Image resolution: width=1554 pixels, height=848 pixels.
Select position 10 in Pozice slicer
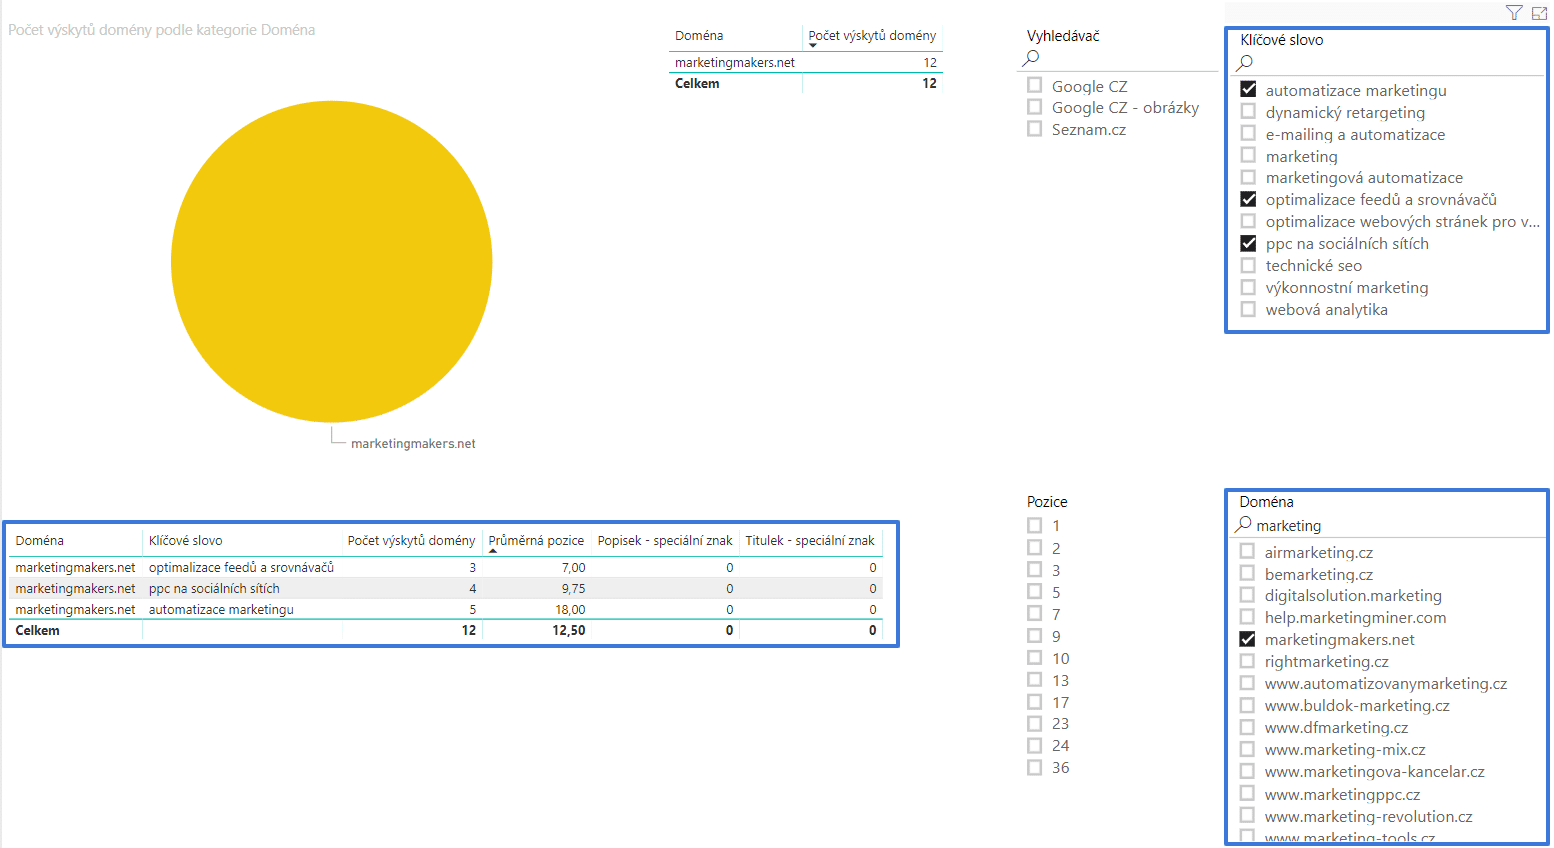point(1035,658)
